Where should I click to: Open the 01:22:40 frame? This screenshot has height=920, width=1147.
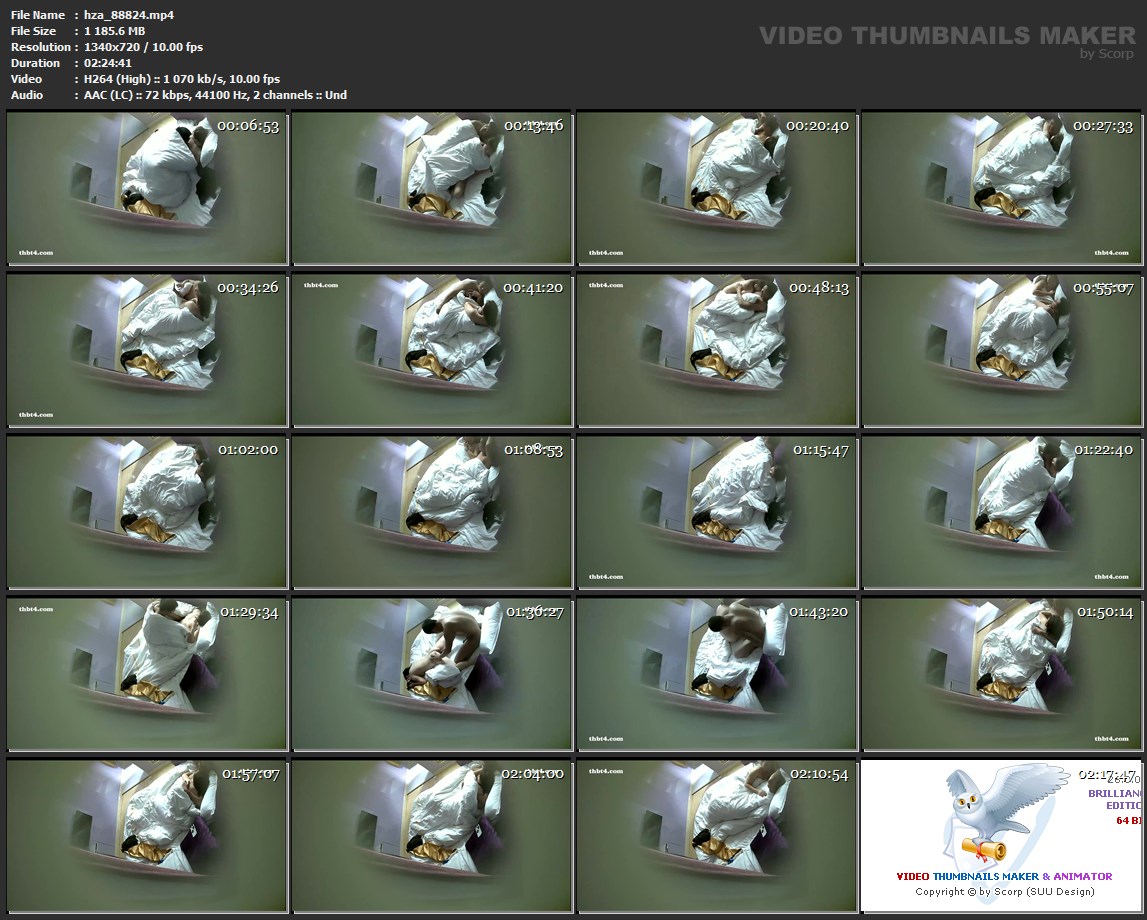click(1002, 512)
